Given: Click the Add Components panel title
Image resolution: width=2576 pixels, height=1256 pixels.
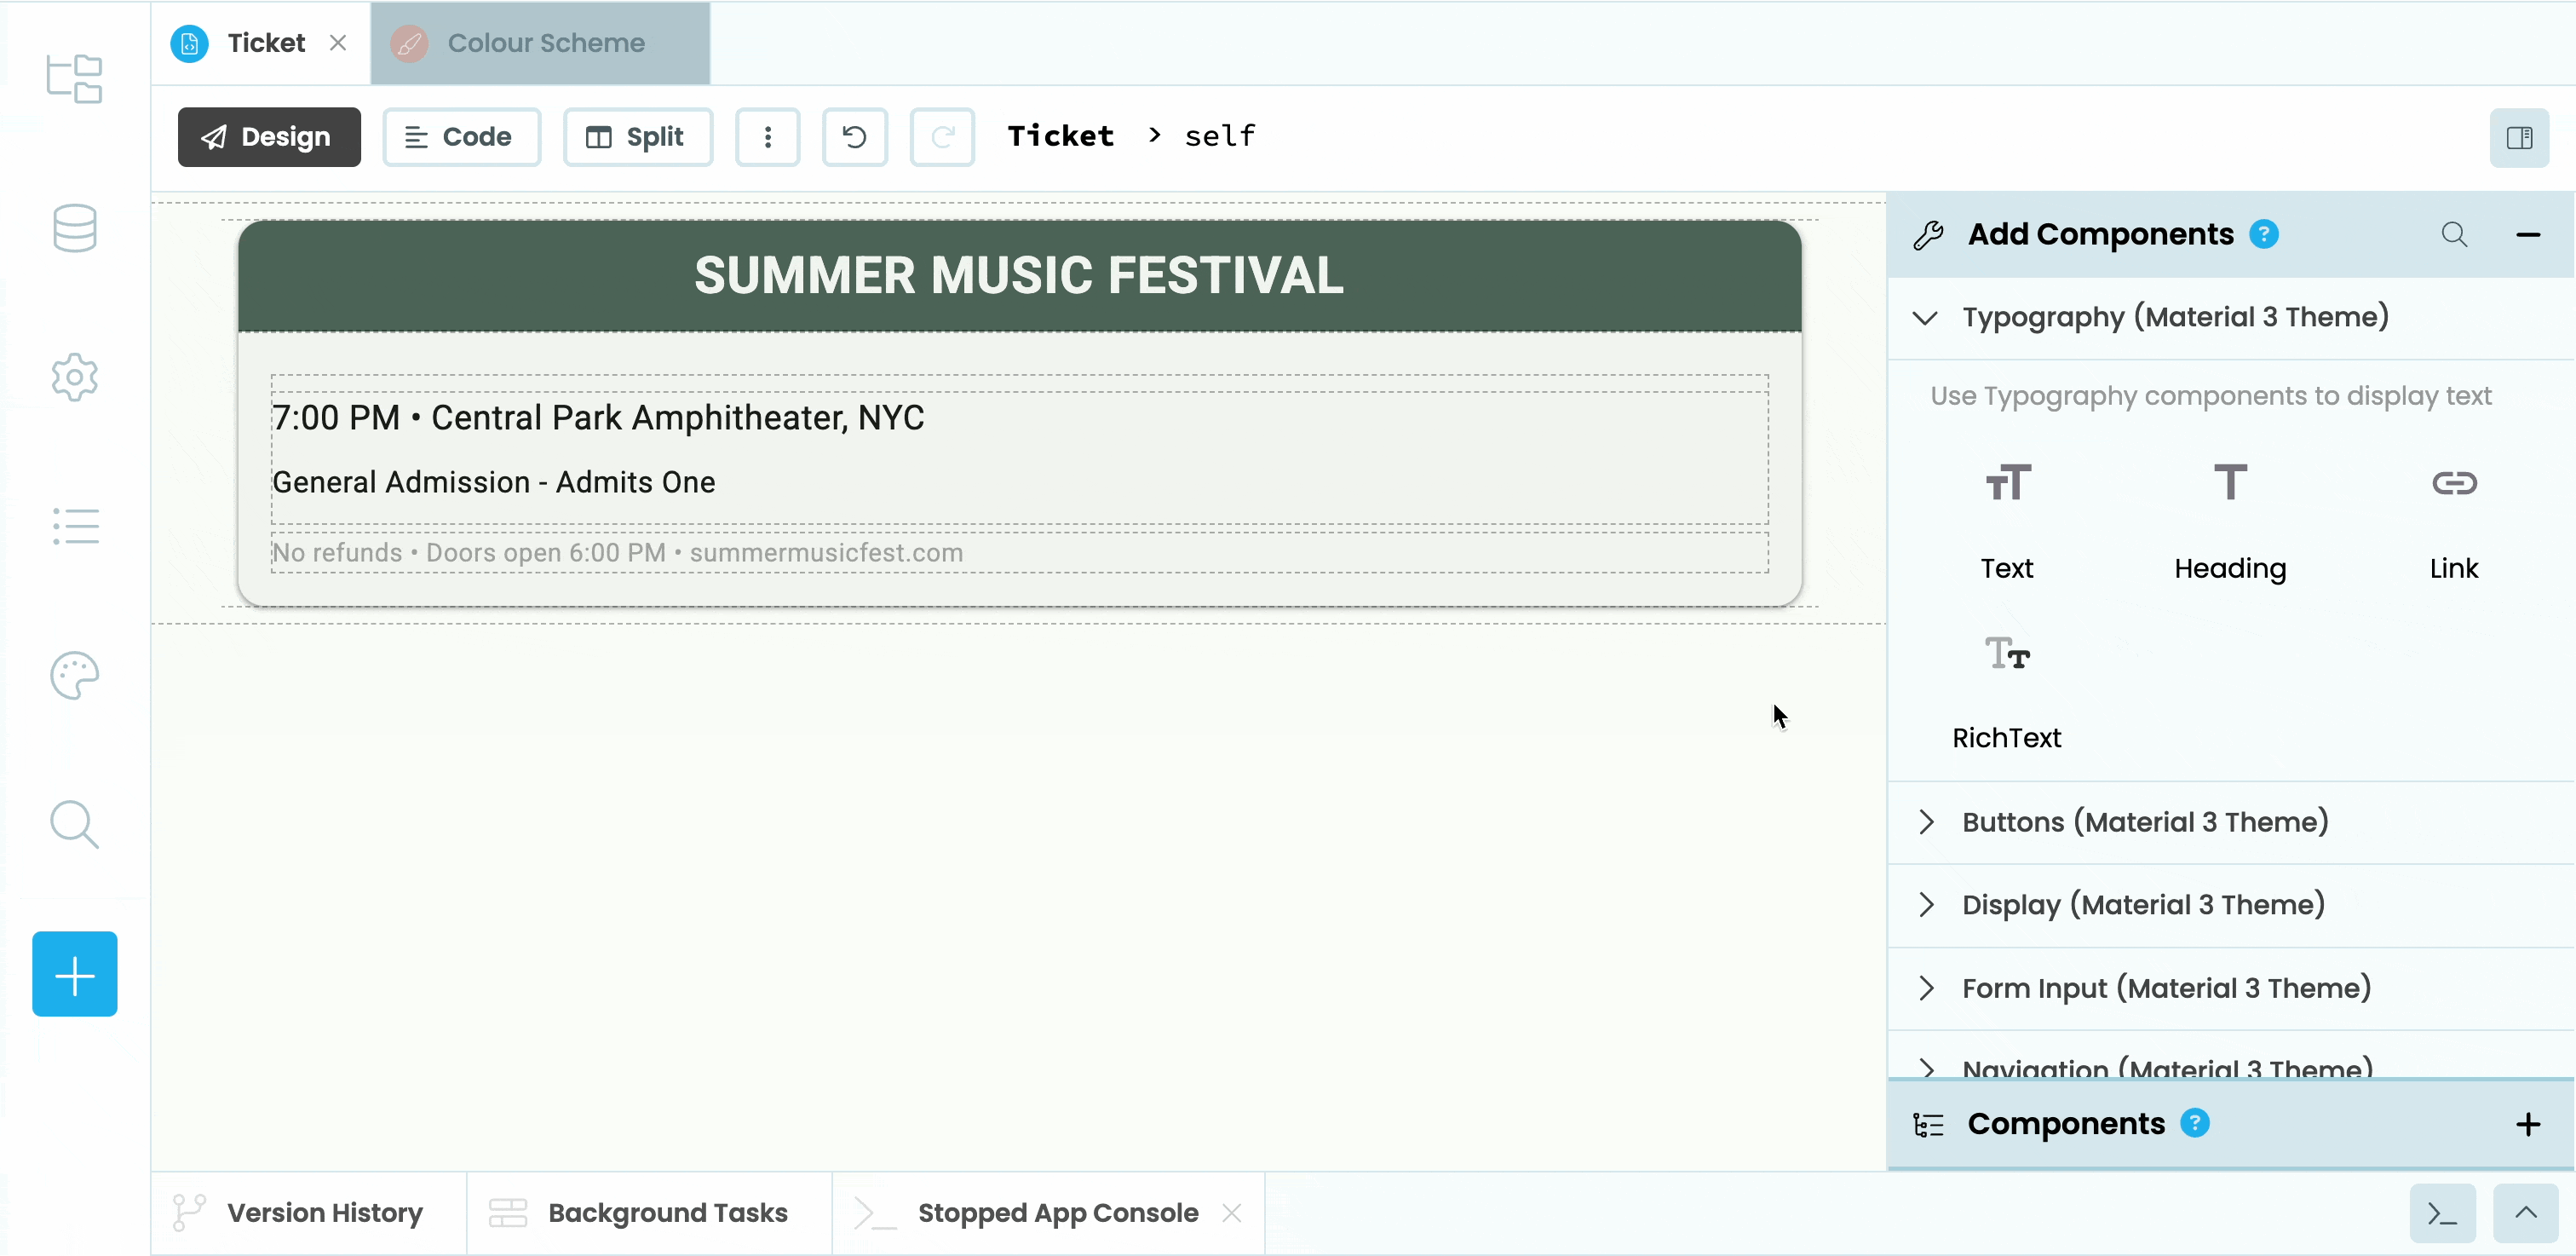Looking at the screenshot, I should (x=2100, y=235).
